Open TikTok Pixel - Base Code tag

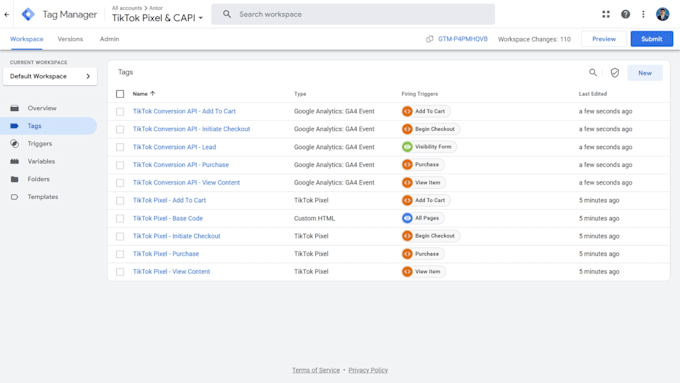point(168,218)
